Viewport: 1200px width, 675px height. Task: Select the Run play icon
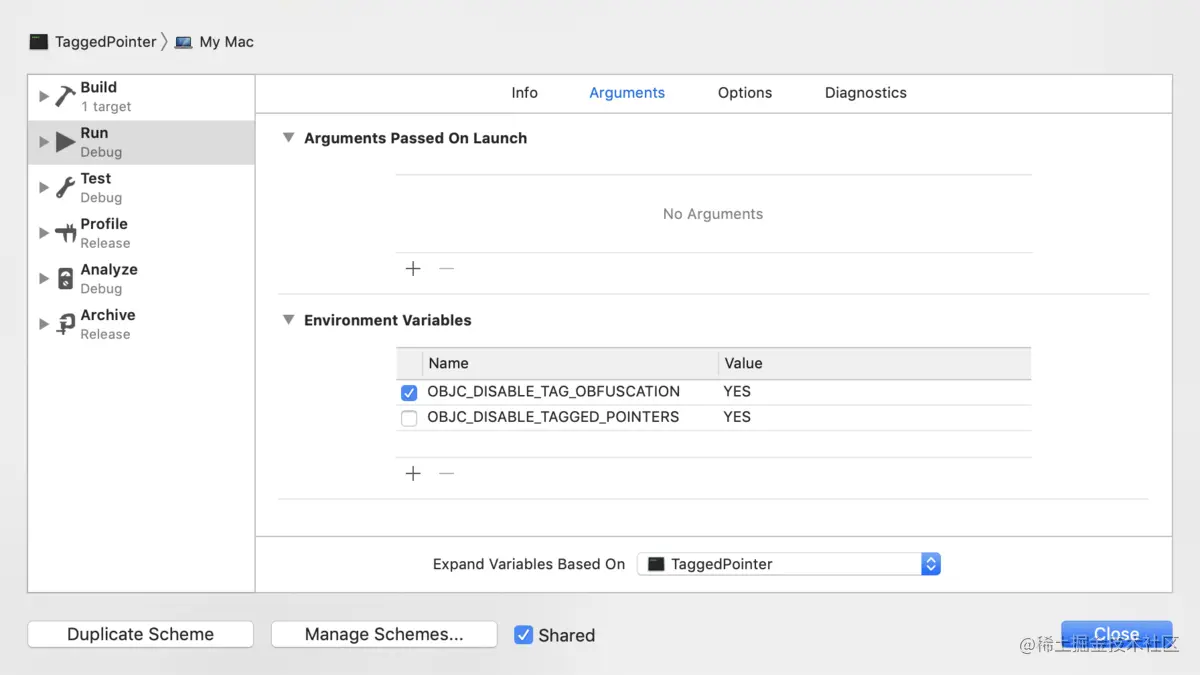pyautogui.click(x=66, y=142)
